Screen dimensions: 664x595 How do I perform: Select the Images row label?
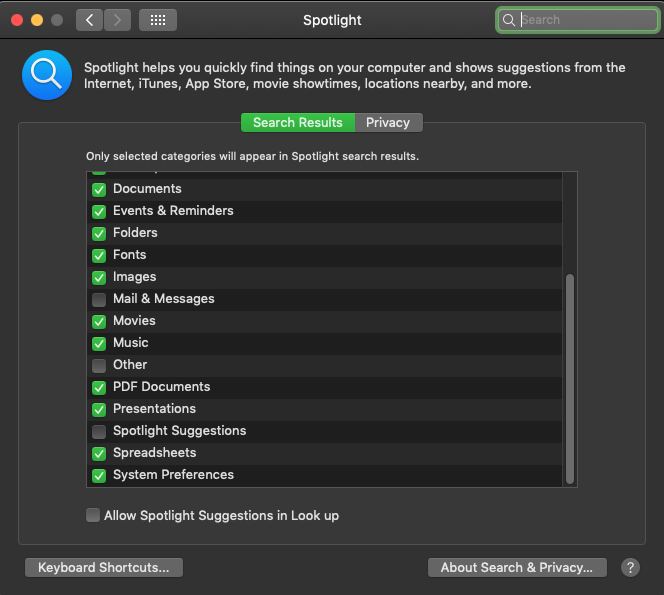135,277
